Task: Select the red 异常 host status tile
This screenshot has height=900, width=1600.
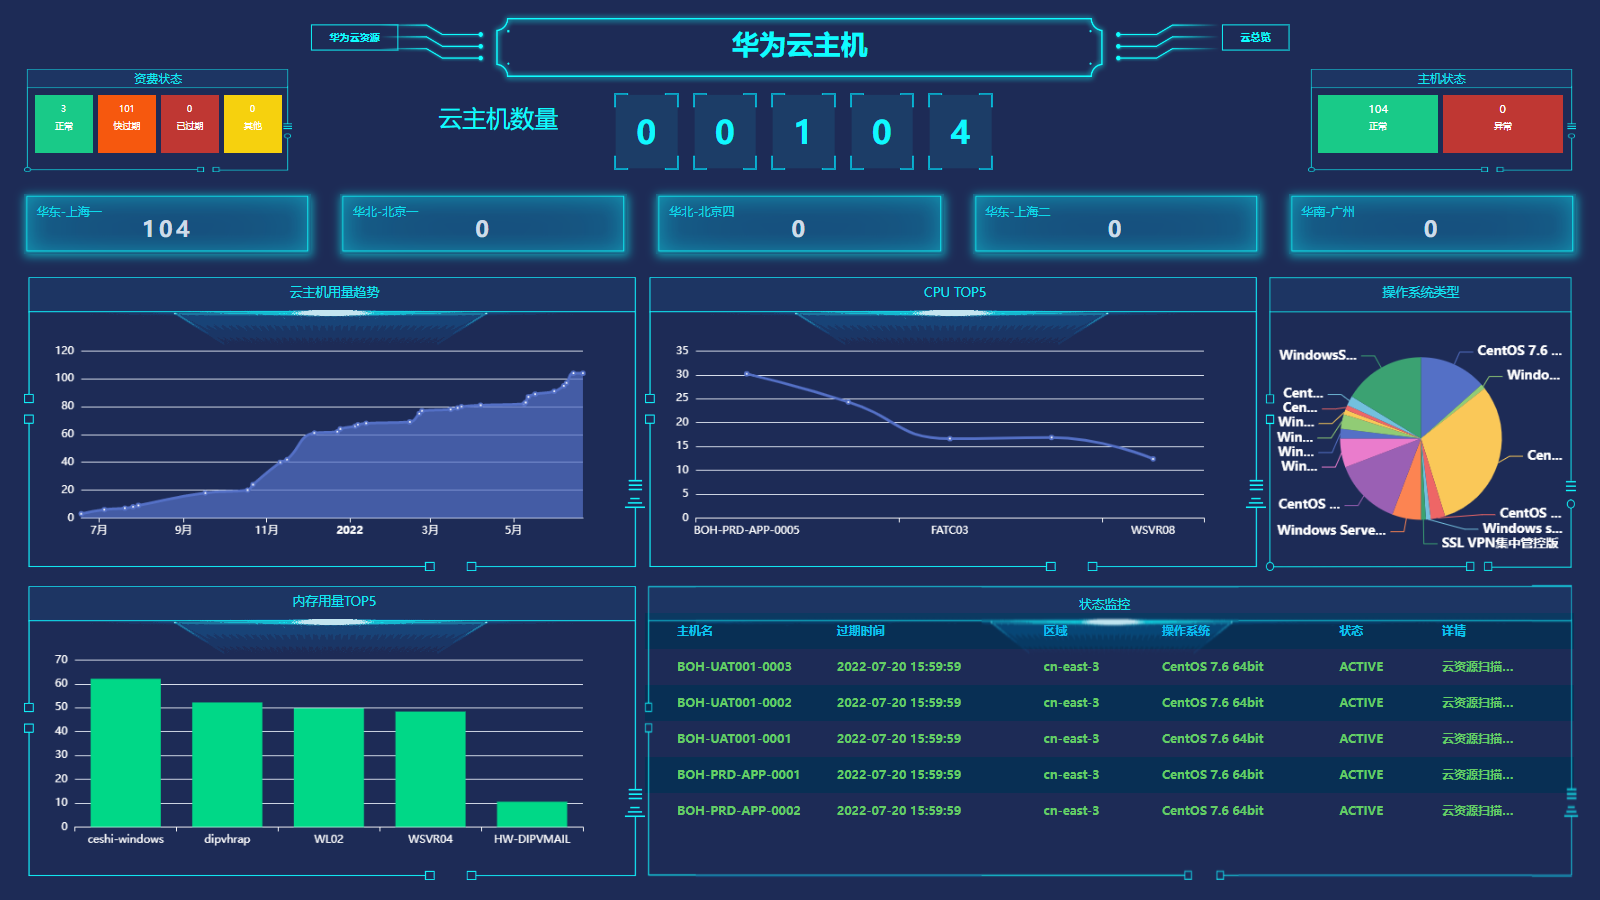Action: coord(1502,124)
